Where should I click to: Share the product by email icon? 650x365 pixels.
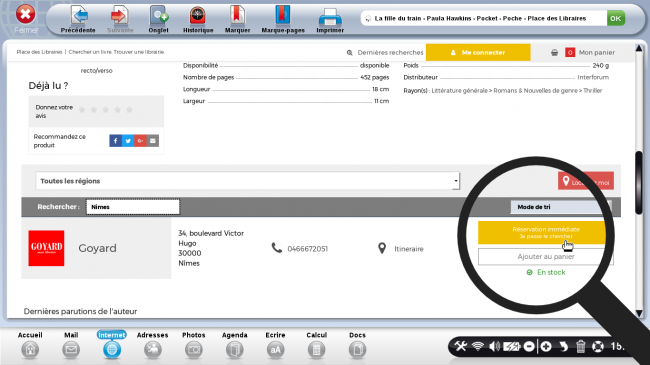coord(153,141)
